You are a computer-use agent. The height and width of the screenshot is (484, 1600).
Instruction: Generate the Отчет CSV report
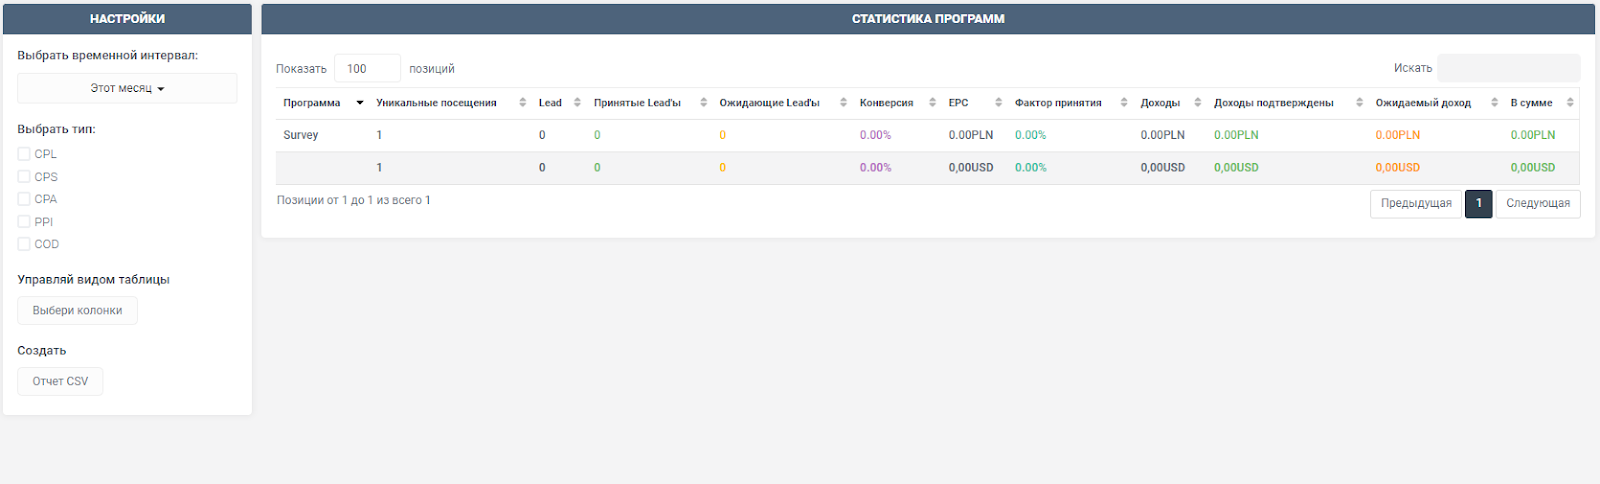coord(60,382)
